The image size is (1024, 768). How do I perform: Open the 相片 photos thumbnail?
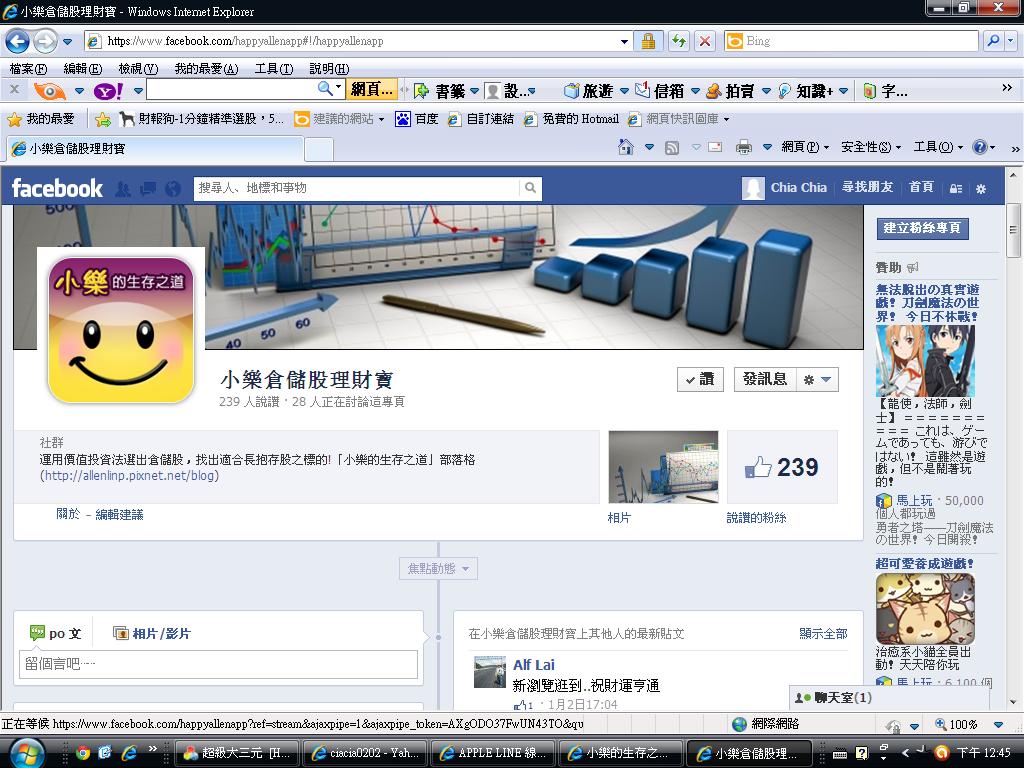663,467
